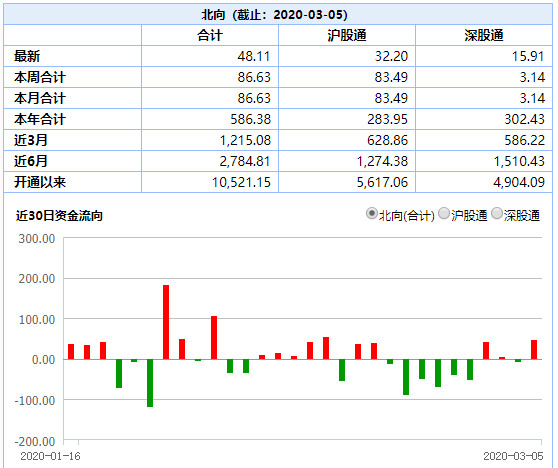Viewport: 558px width, 468px height.
Task: Click the 深股通 column header in table
Action: coord(484,35)
